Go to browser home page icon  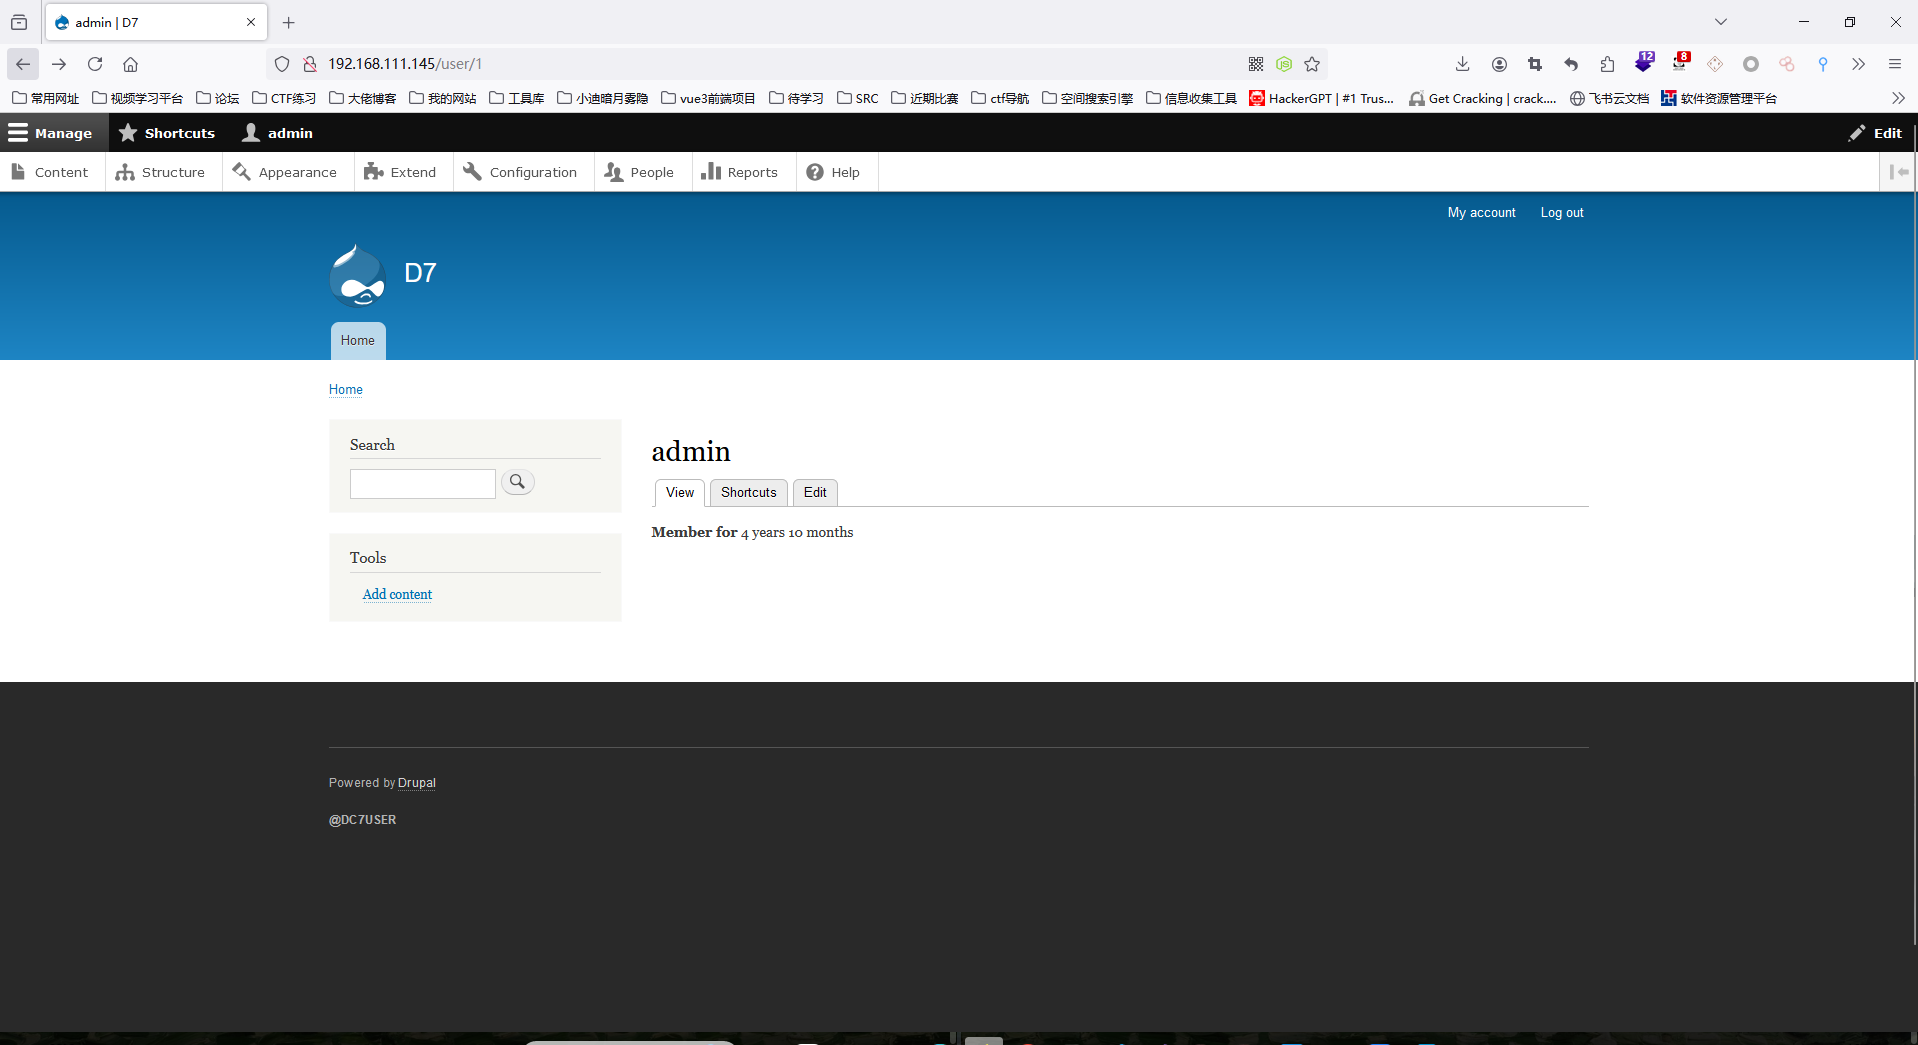click(x=130, y=64)
